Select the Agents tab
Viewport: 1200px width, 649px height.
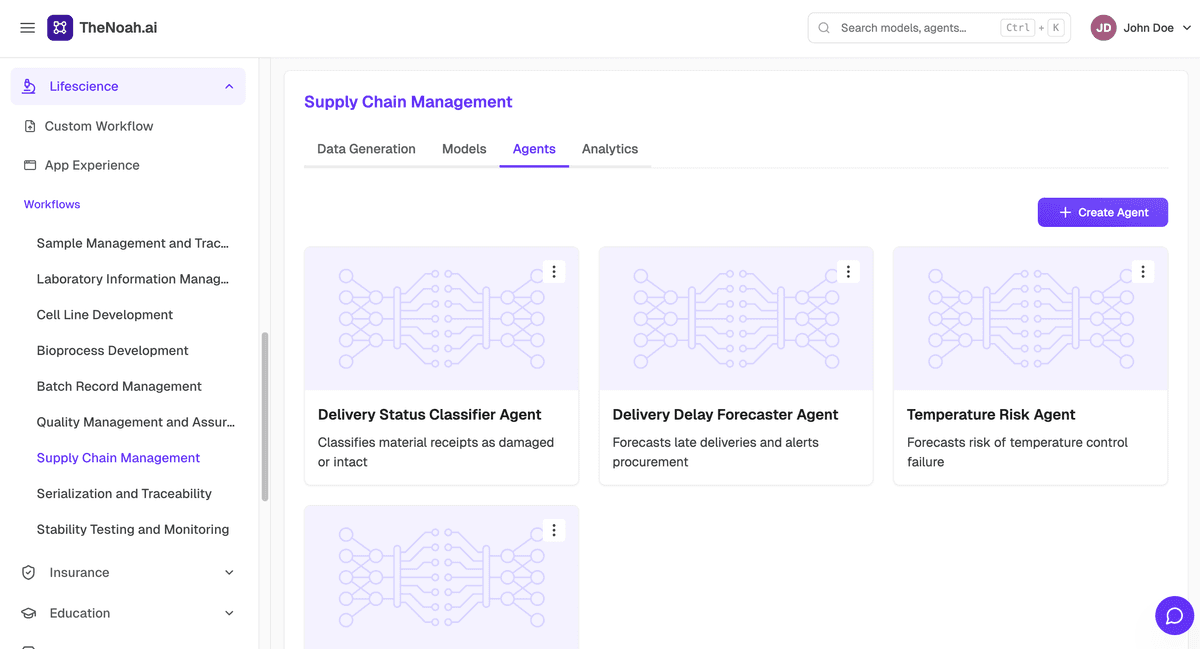tap(534, 149)
